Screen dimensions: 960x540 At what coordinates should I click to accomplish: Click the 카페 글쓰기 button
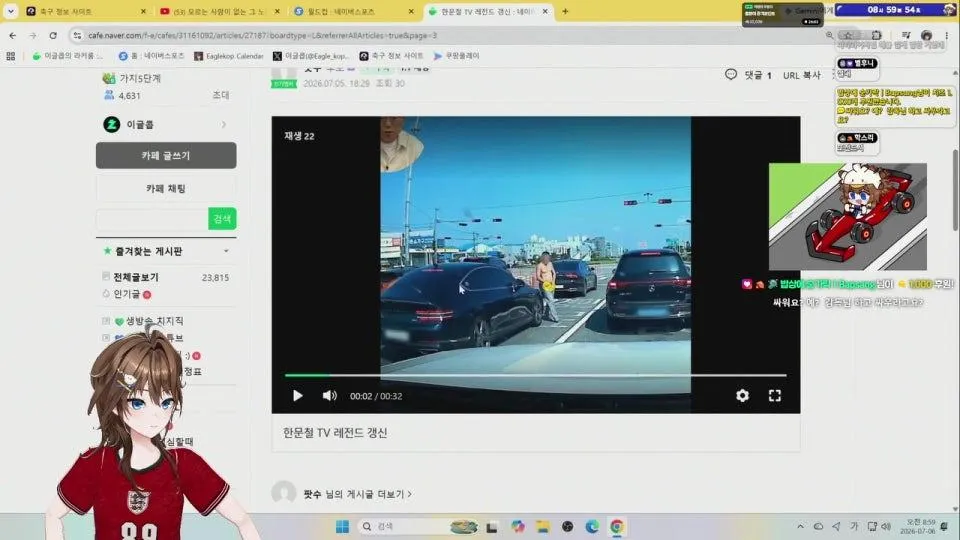[166, 156]
